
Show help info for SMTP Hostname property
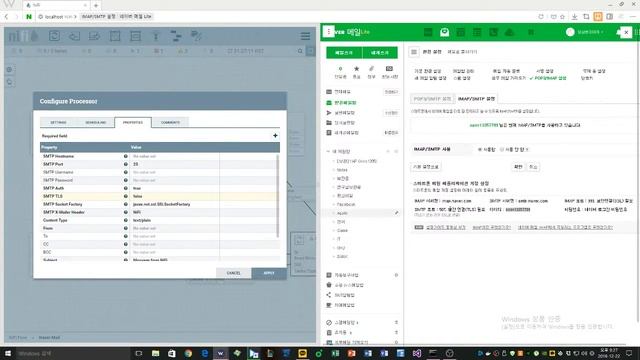[126, 156]
